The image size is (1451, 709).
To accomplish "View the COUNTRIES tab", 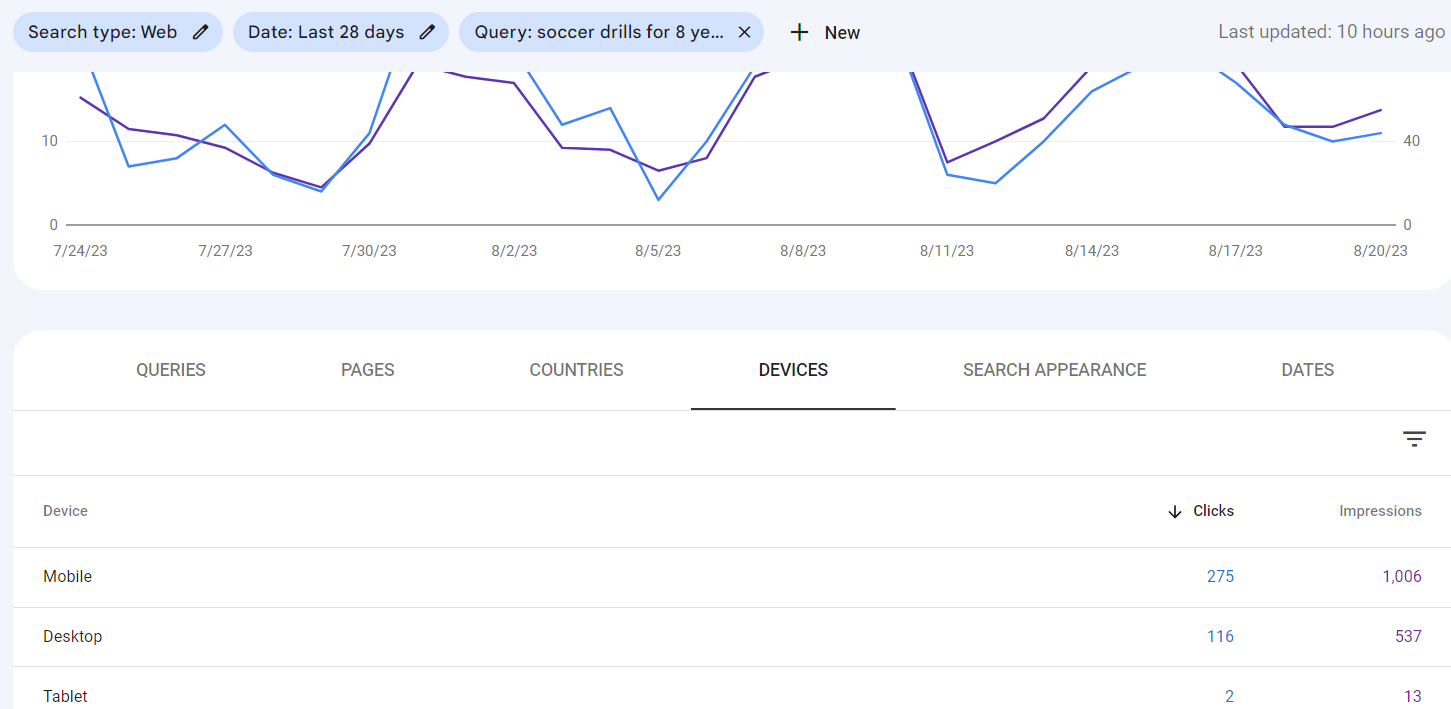I will (x=576, y=369).
